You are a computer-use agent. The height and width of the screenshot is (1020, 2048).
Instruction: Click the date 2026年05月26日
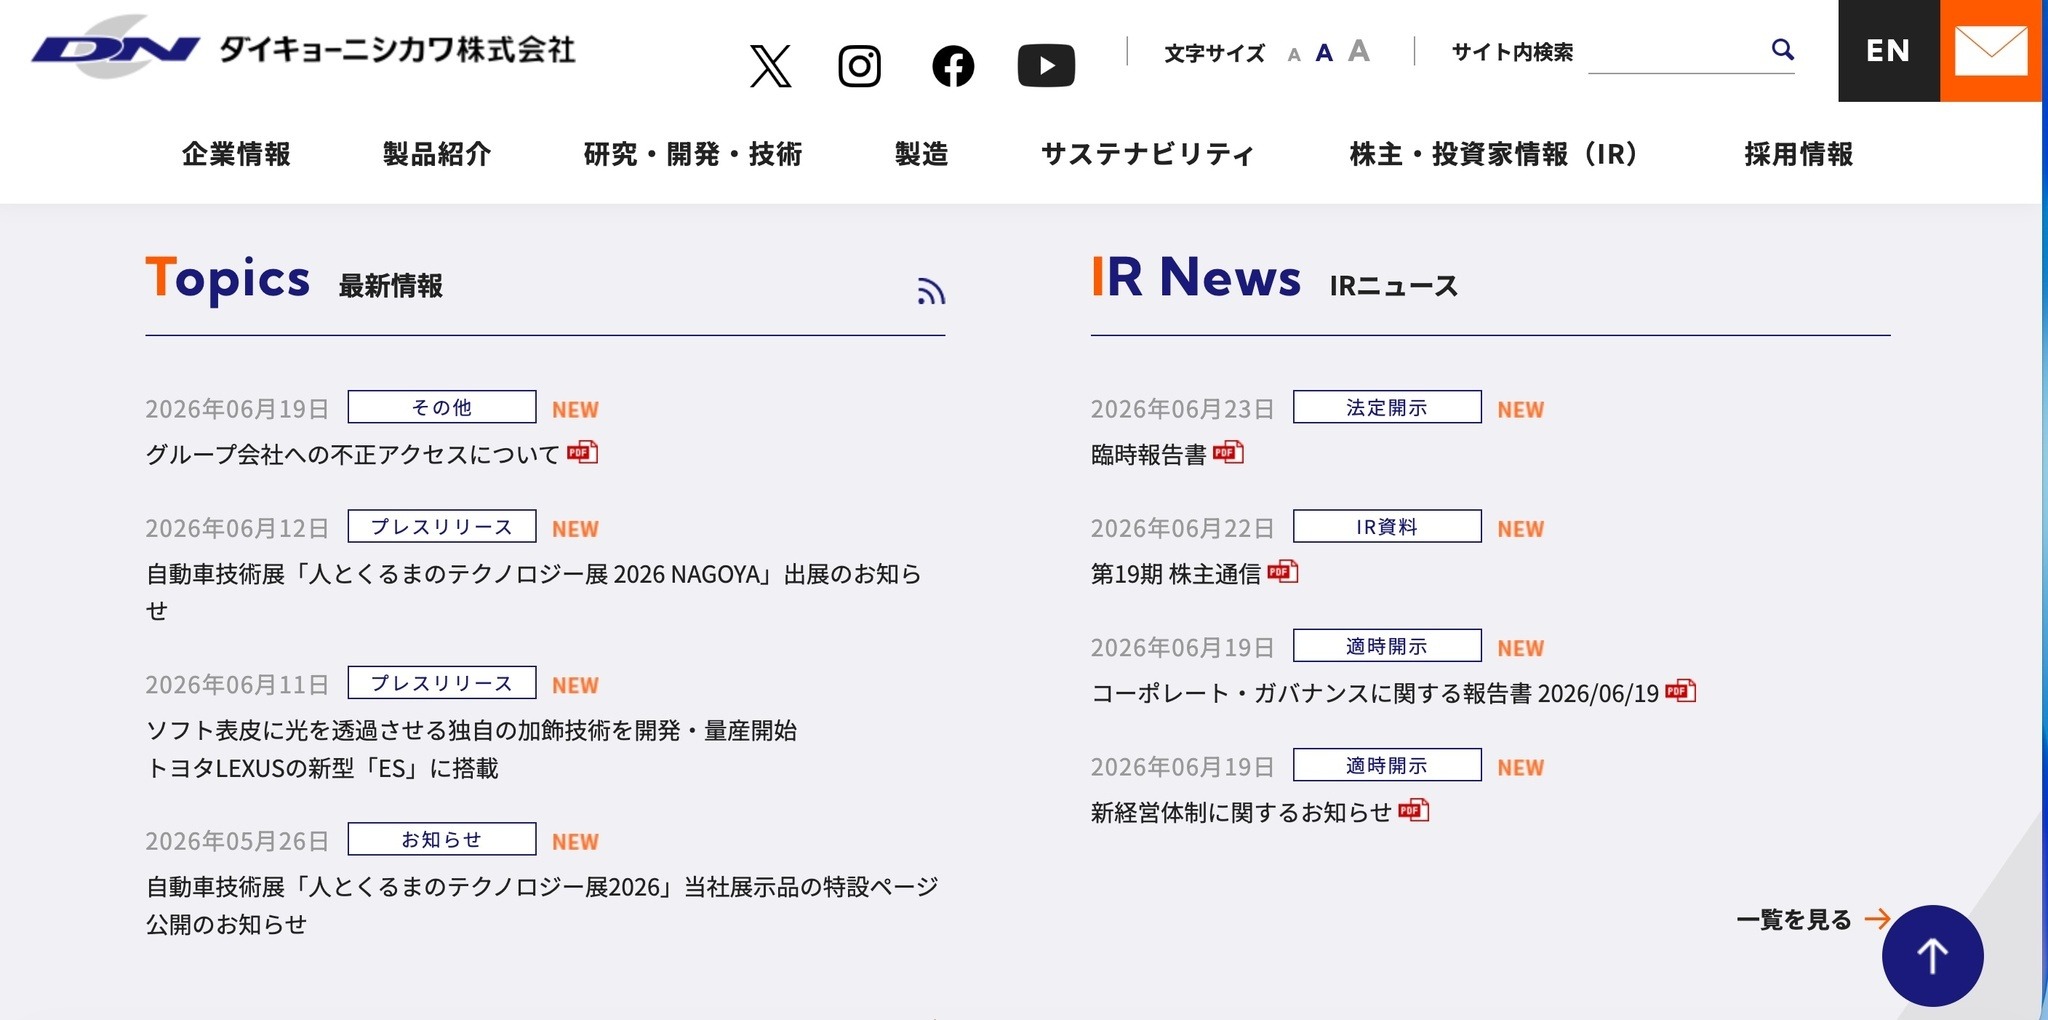coord(237,841)
